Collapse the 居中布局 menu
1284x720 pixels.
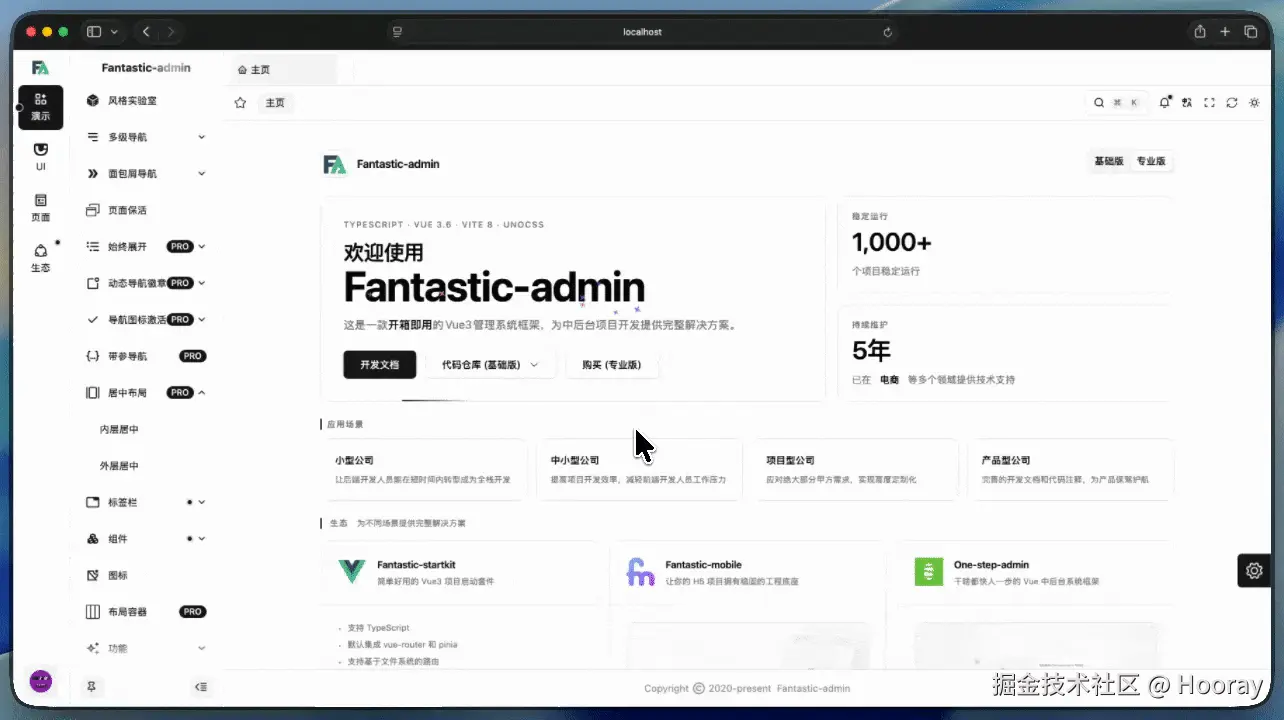click(146, 393)
